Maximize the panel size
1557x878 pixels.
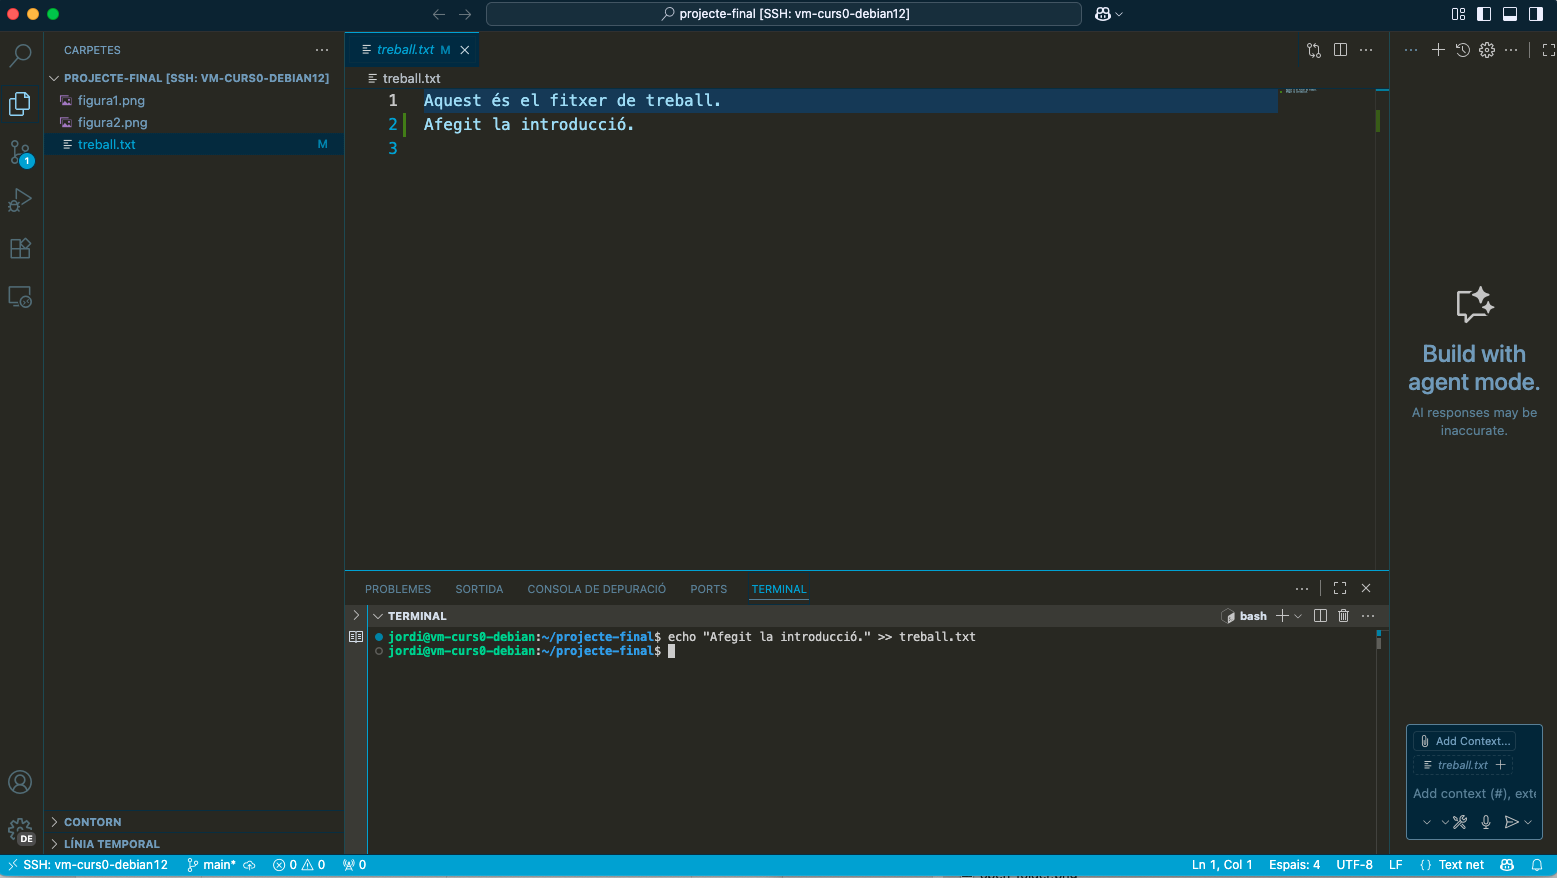[1340, 589]
